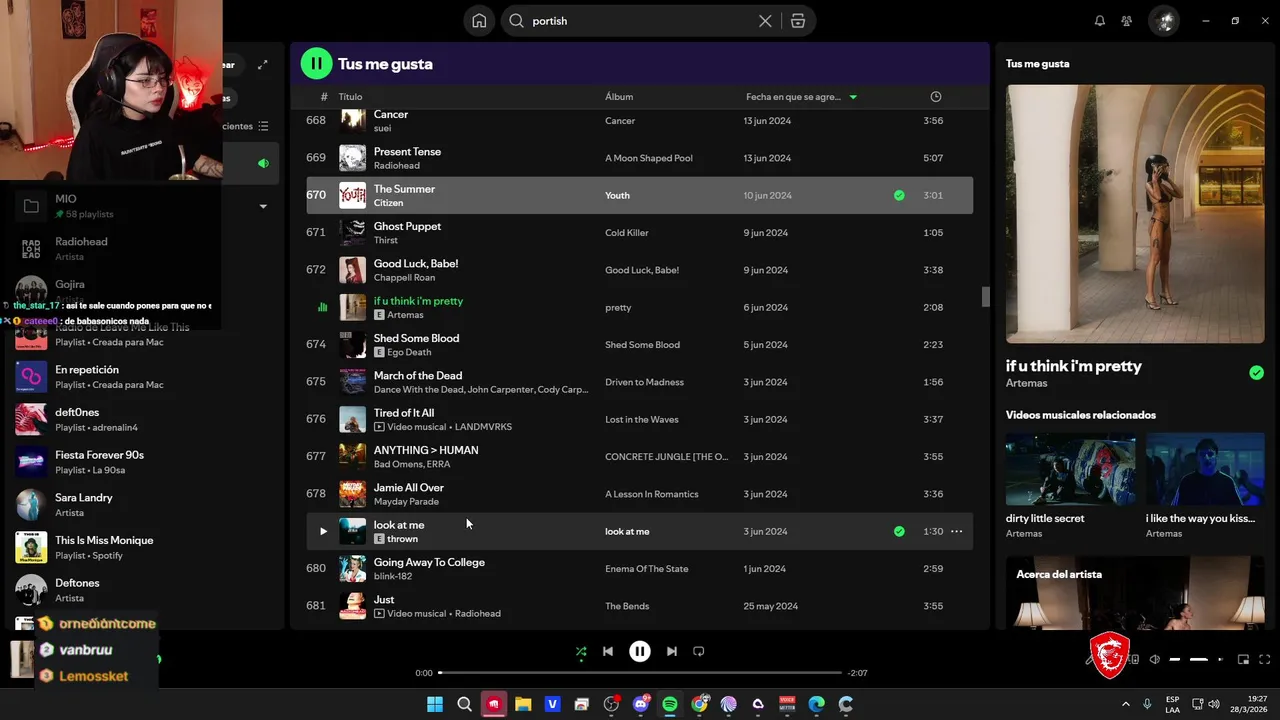Image resolution: width=1280 pixels, height=720 pixels.
Task: Open Sara Landry artist in library
Action: pos(140,505)
